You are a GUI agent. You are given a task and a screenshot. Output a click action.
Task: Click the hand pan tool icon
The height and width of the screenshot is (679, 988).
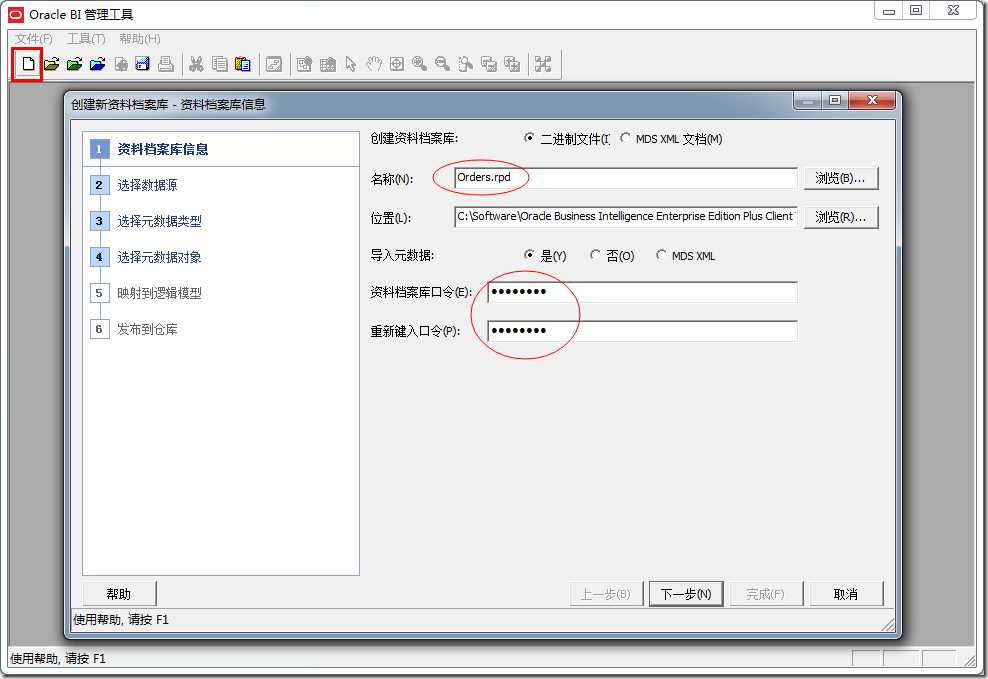coord(374,64)
